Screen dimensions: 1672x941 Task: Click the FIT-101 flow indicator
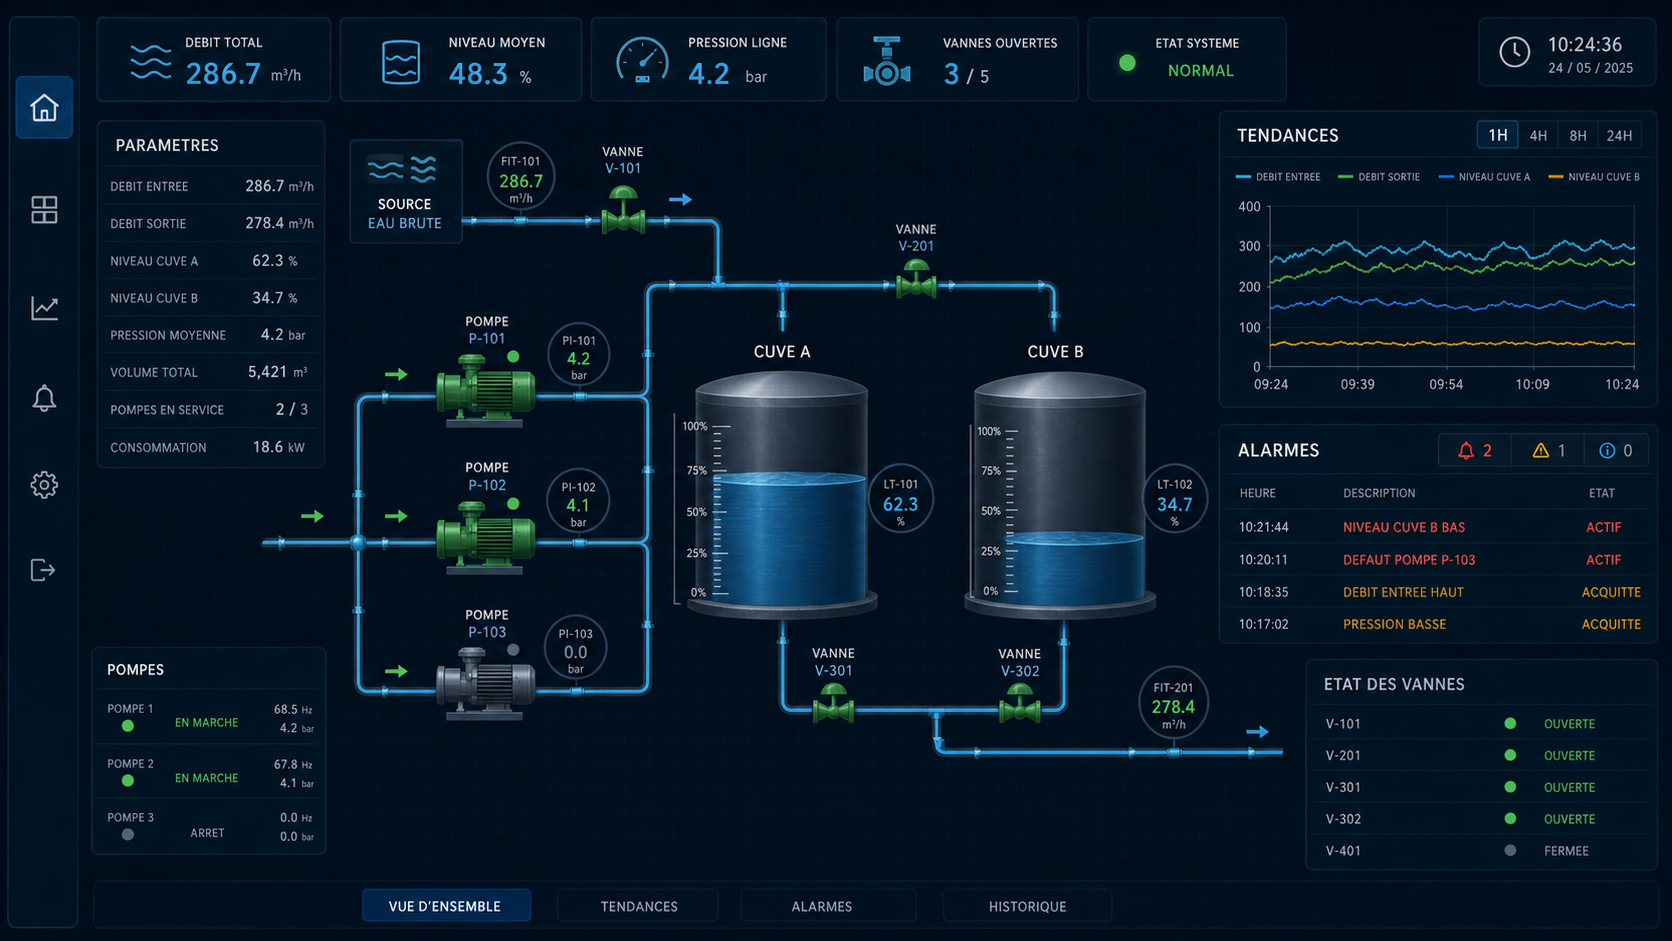[x=521, y=178]
